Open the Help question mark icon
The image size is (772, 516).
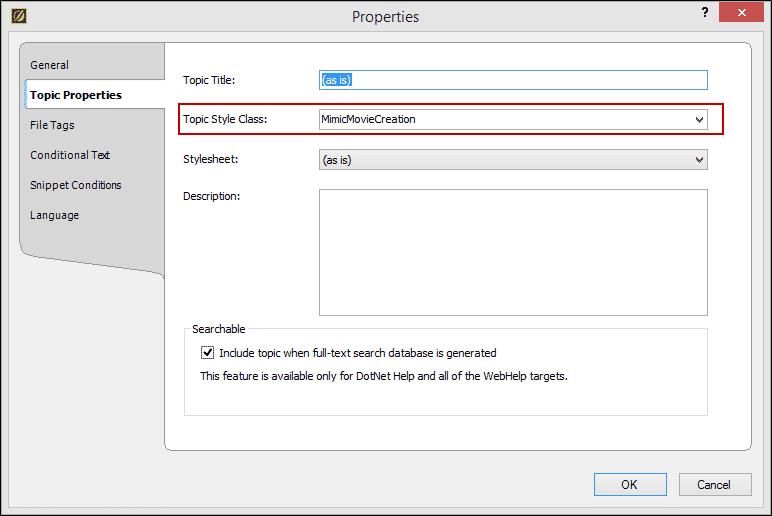click(x=705, y=12)
